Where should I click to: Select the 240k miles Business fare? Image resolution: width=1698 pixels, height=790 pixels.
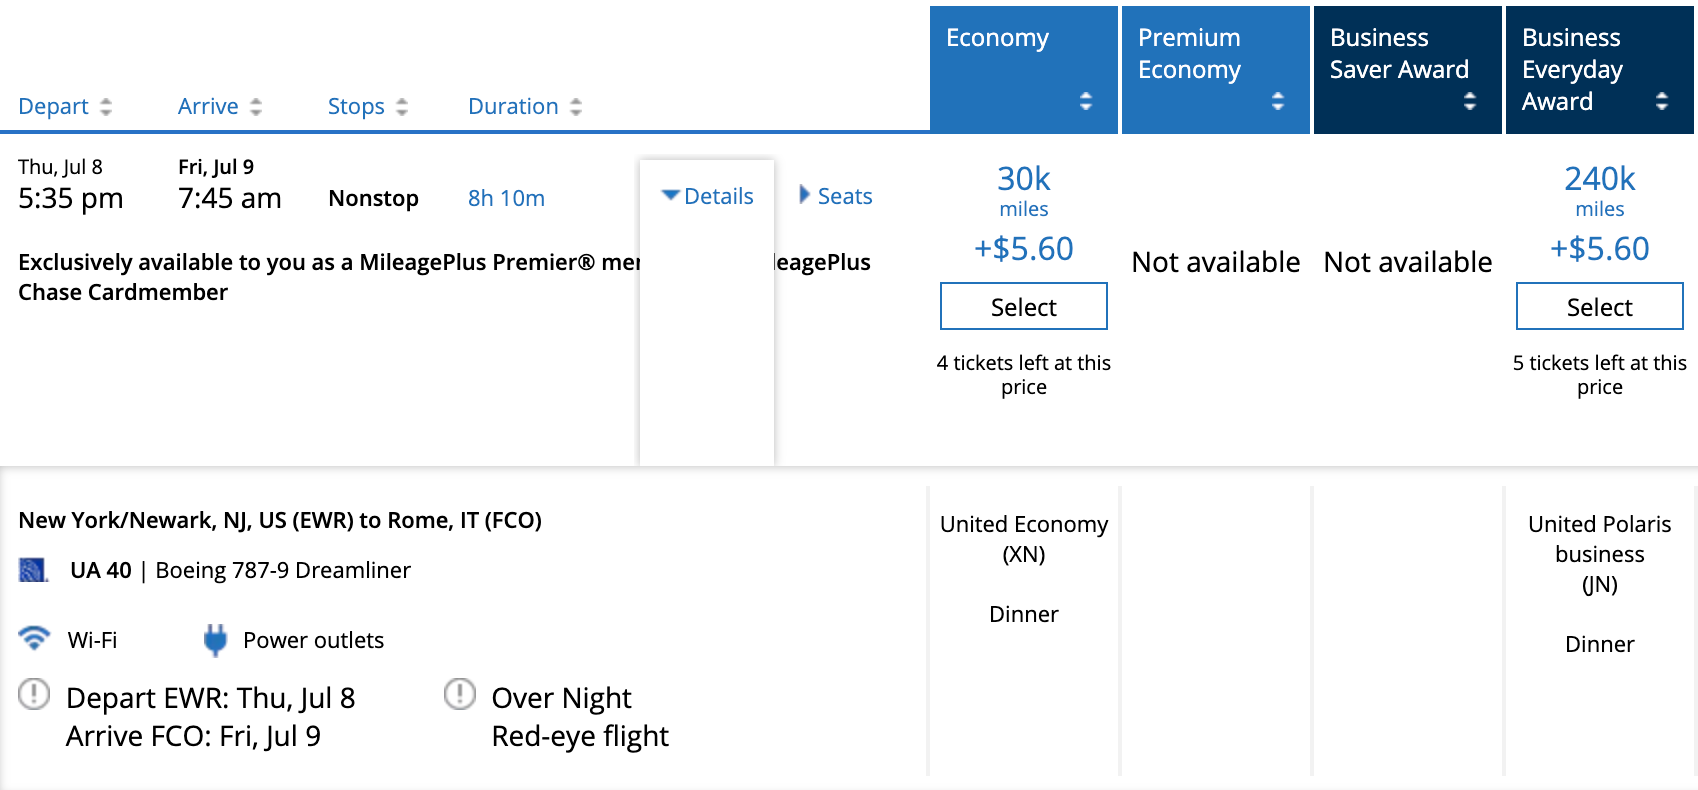pyautogui.click(x=1600, y=306)
